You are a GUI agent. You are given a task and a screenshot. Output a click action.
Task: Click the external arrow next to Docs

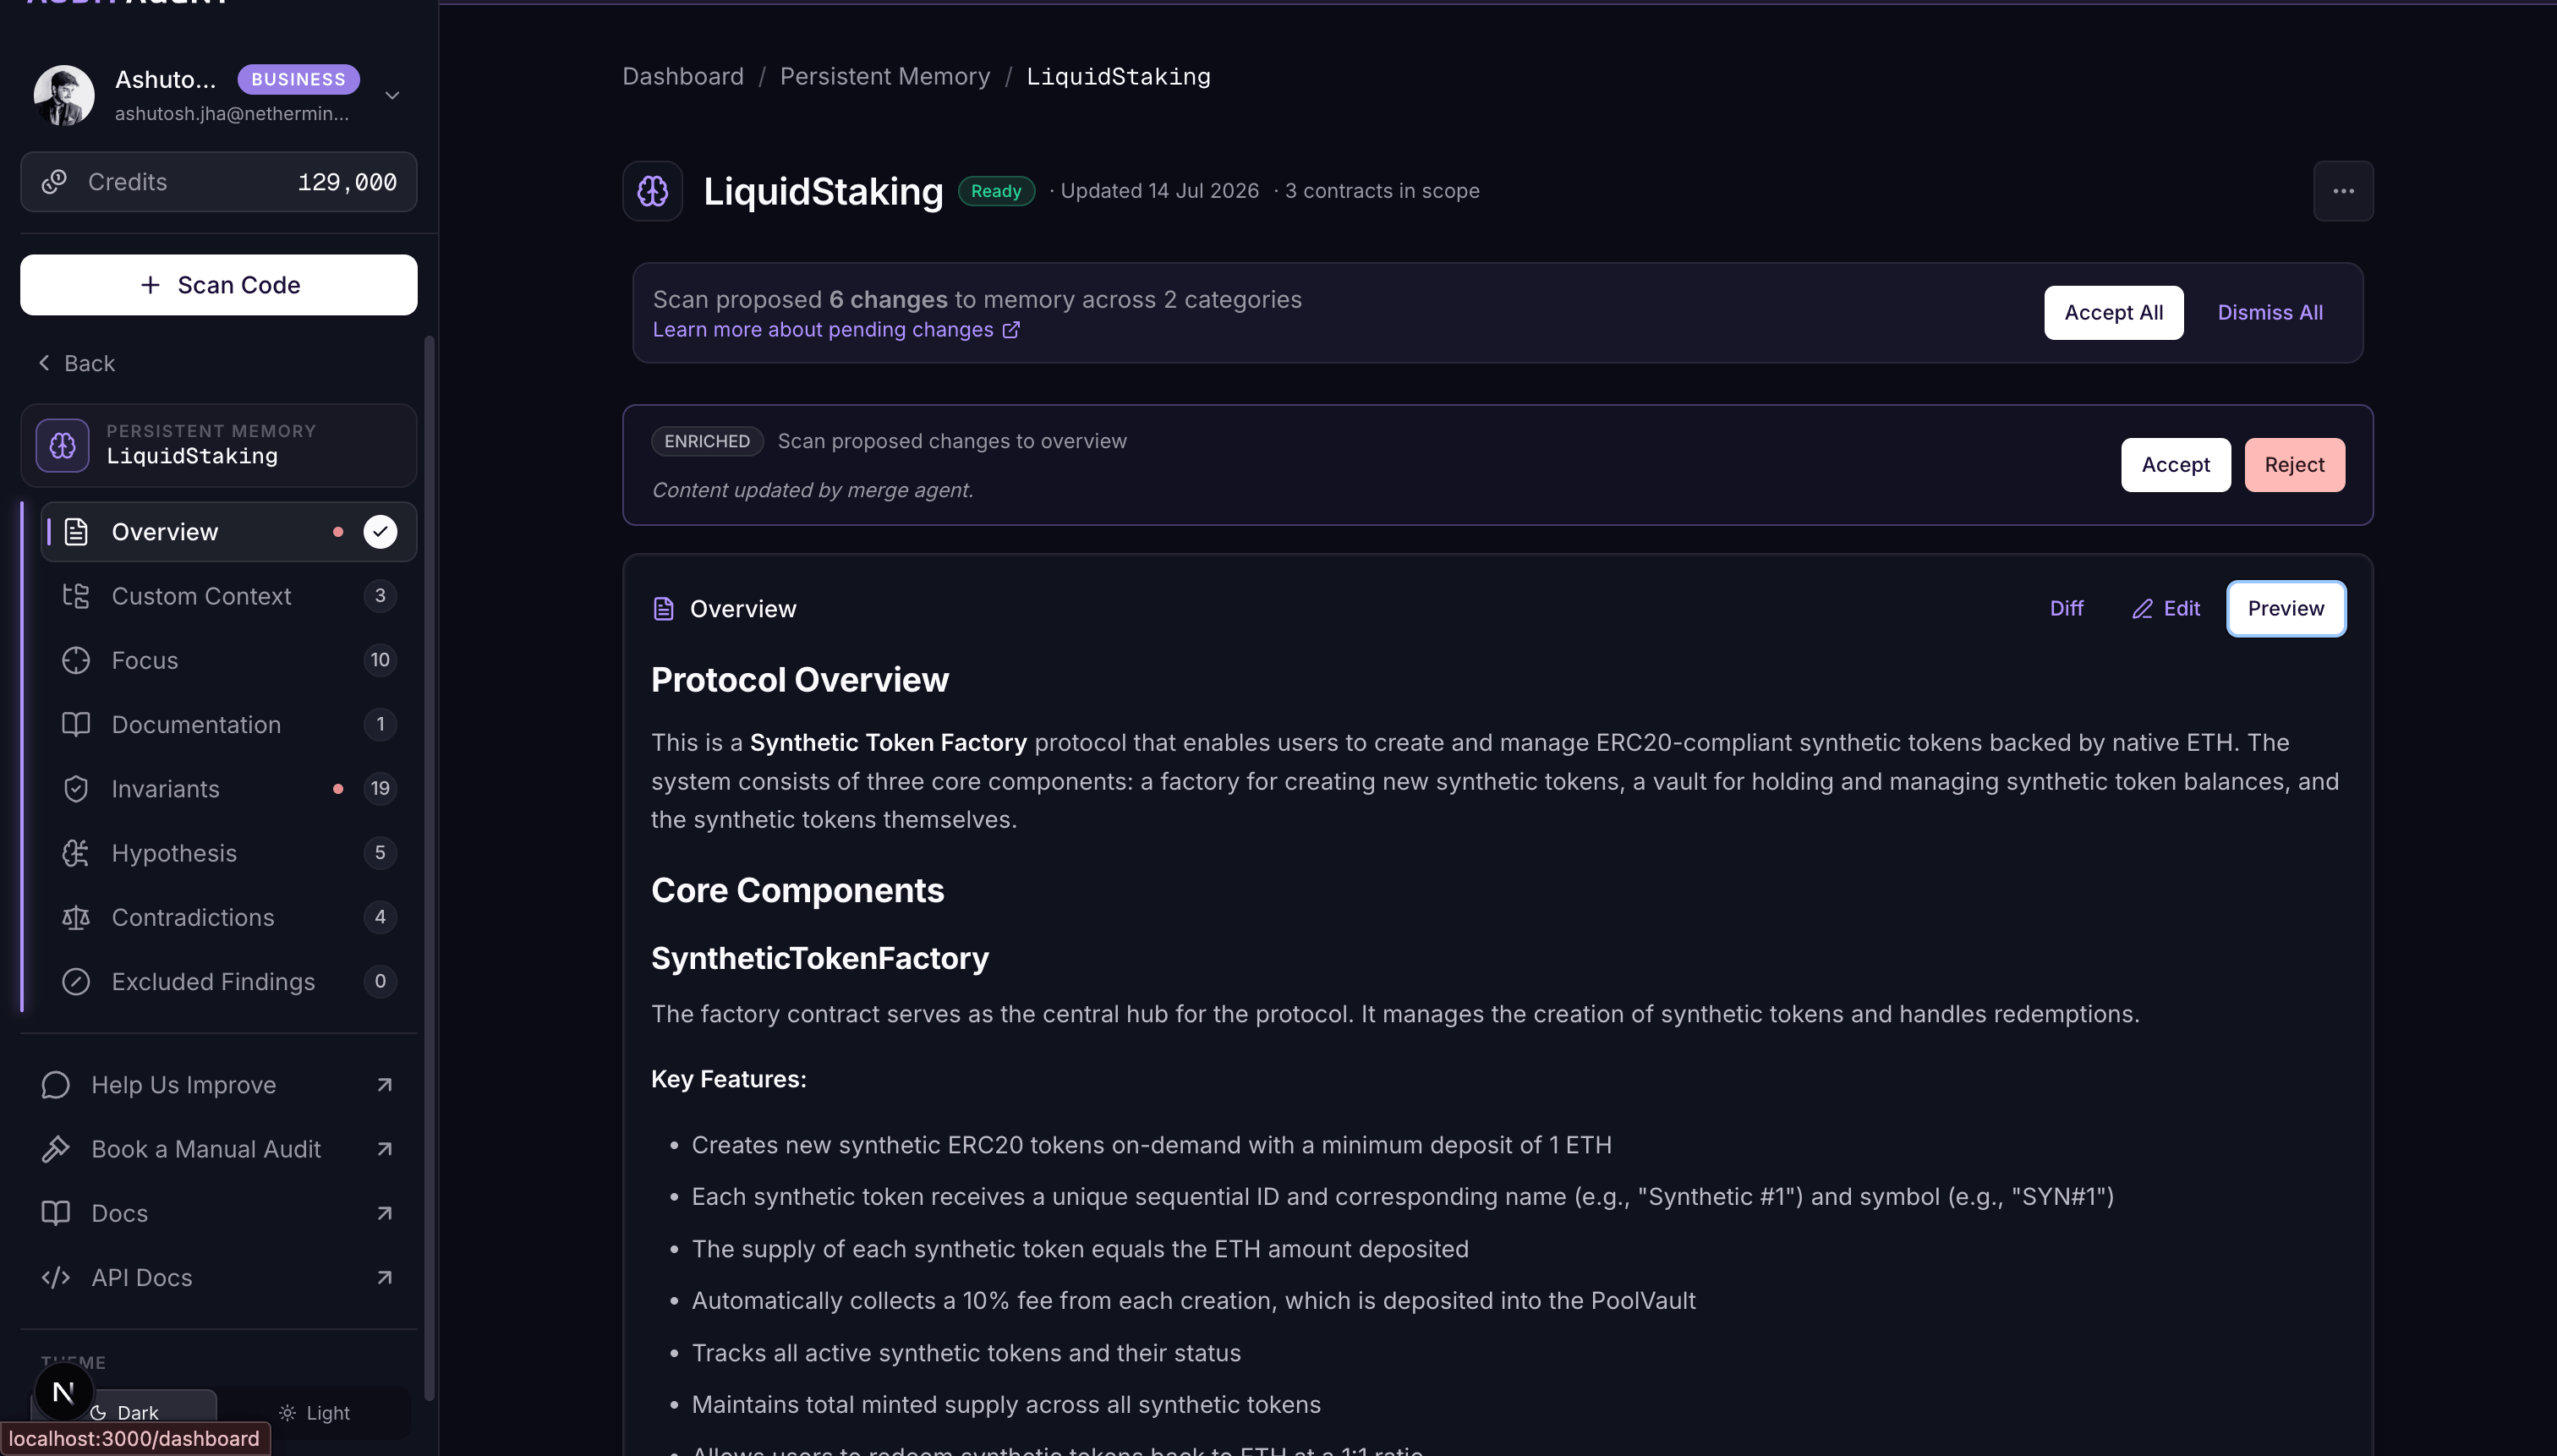coord(384,1213)
